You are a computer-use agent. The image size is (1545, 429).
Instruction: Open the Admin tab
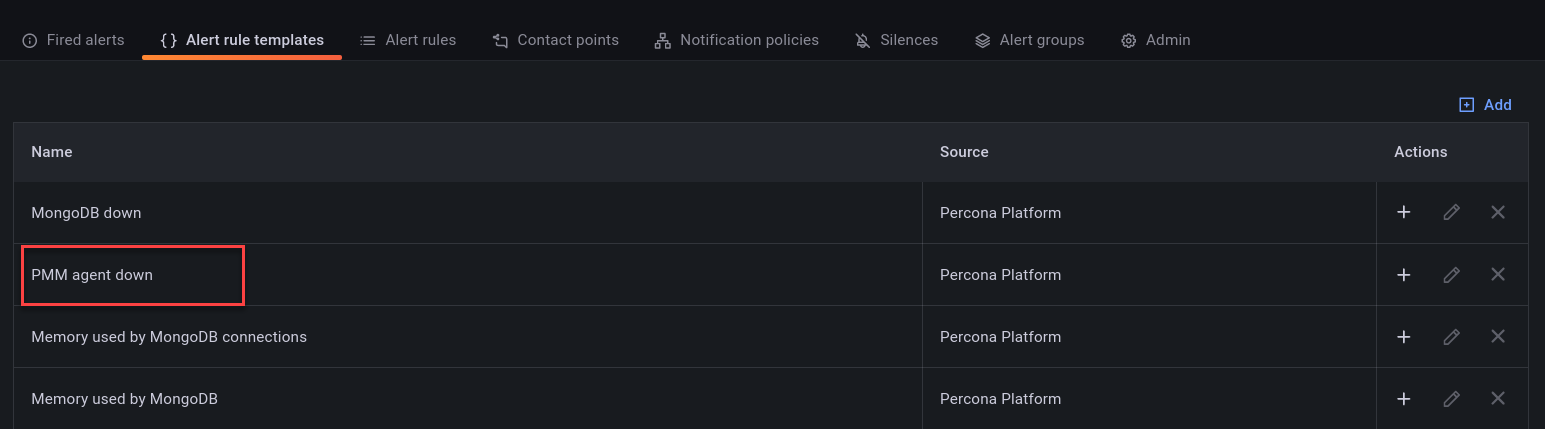[x=1156, y=40]
